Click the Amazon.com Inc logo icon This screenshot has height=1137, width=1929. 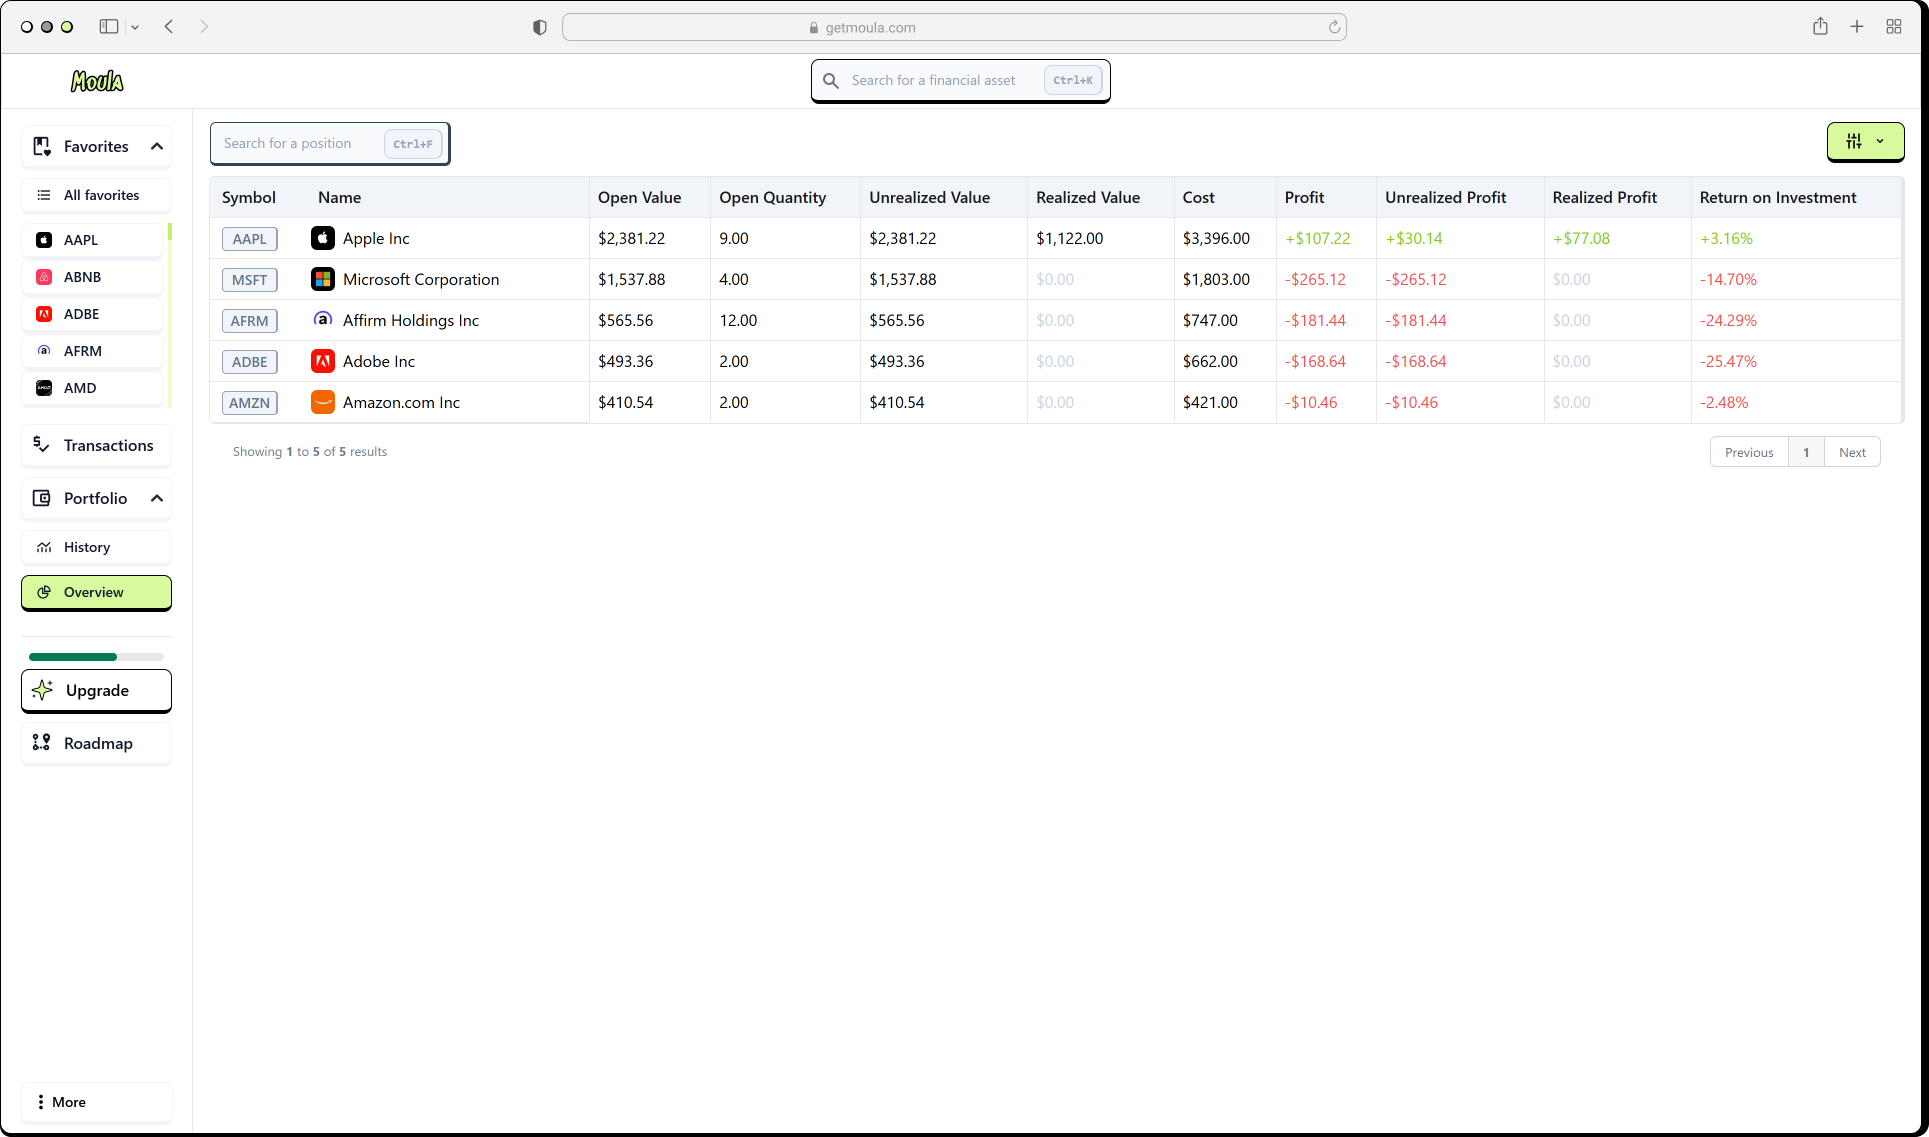[322, 402]
